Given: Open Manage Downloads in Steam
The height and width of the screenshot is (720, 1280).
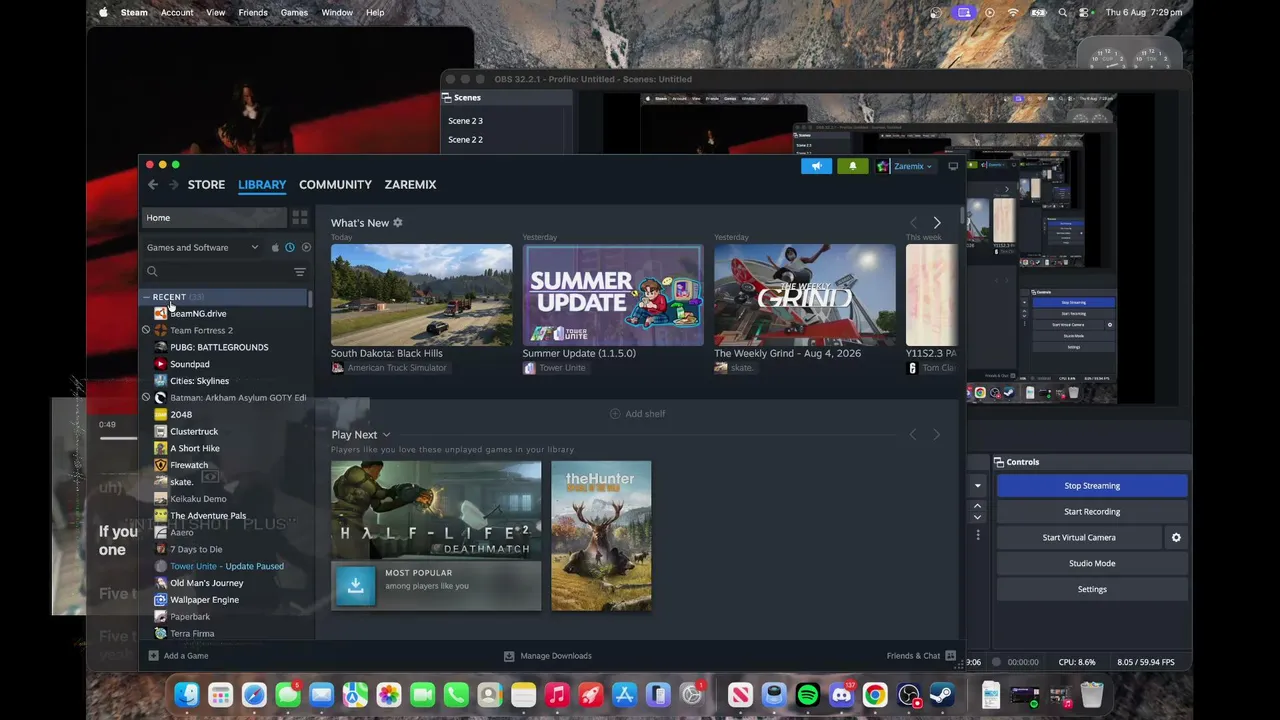Looking at the screenshot, I should tap(548, 656).
